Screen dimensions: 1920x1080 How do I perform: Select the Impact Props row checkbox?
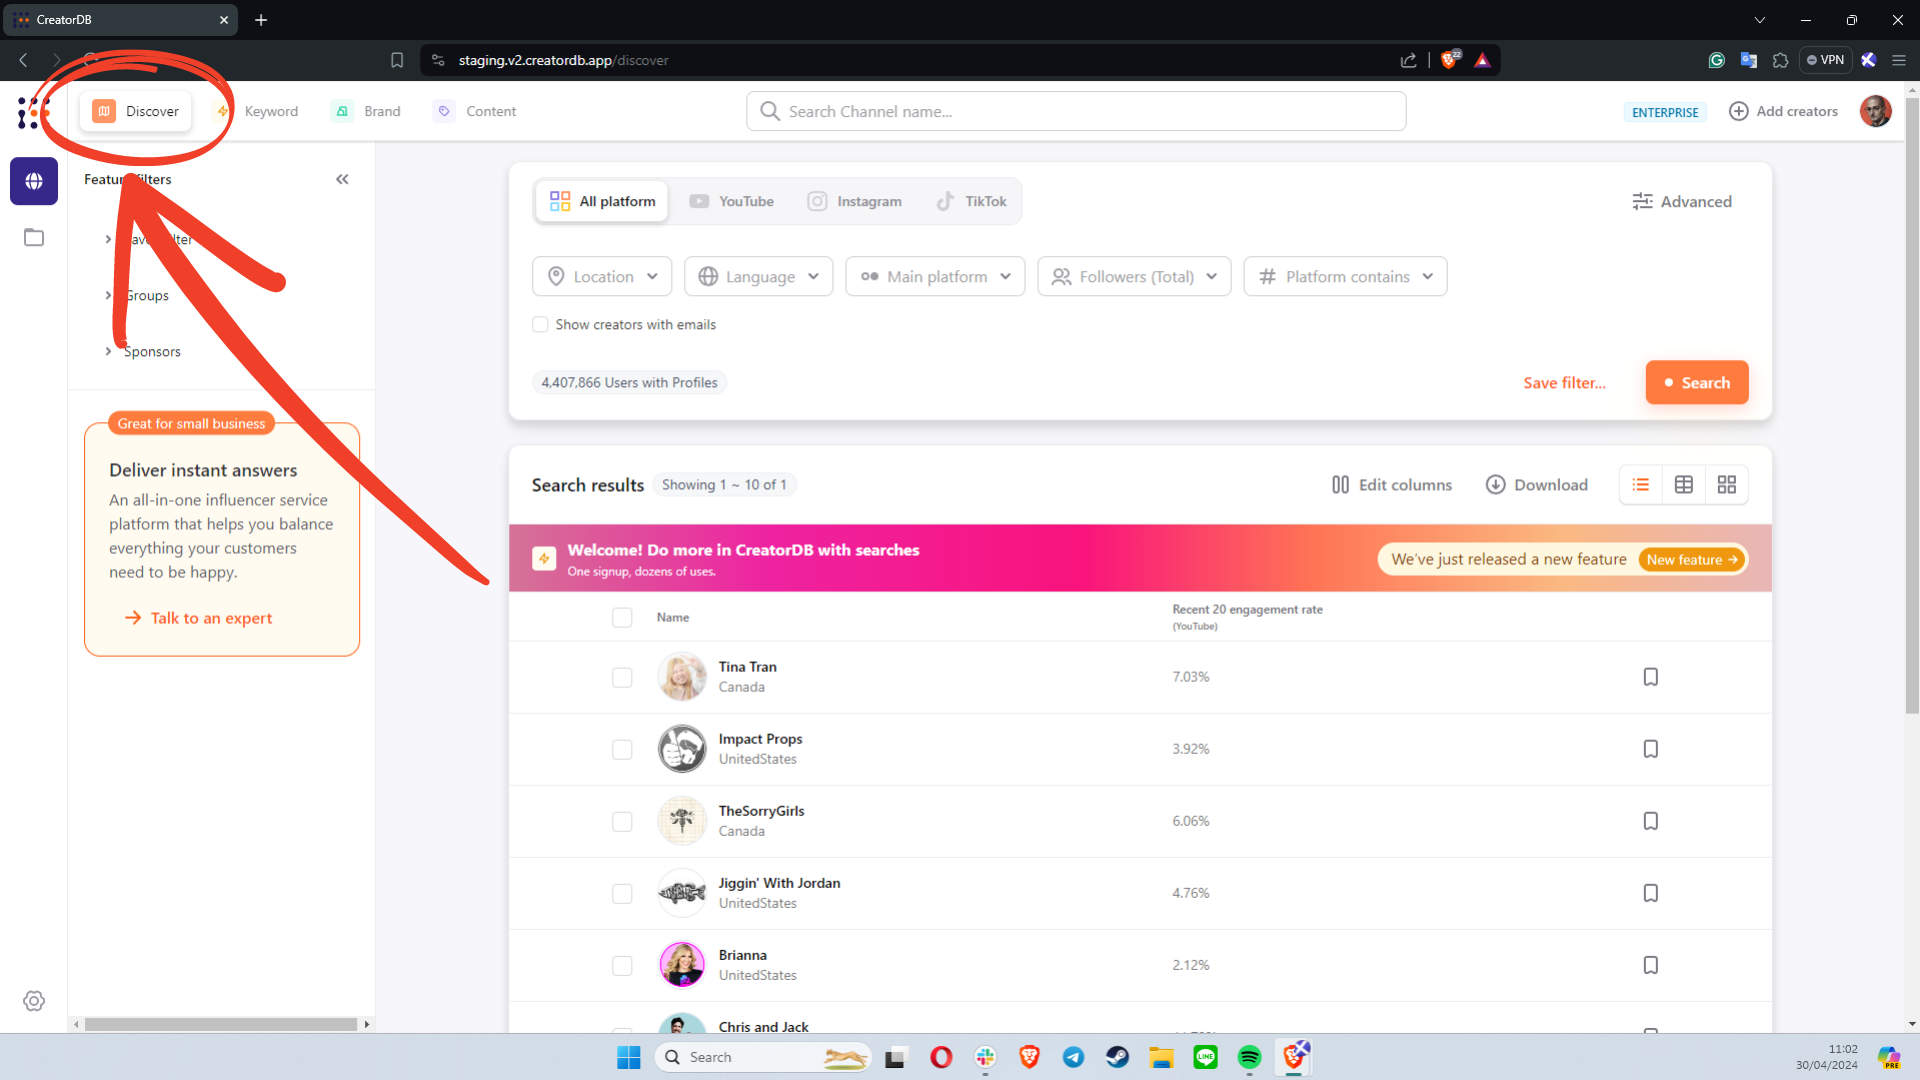pos(622,749)
